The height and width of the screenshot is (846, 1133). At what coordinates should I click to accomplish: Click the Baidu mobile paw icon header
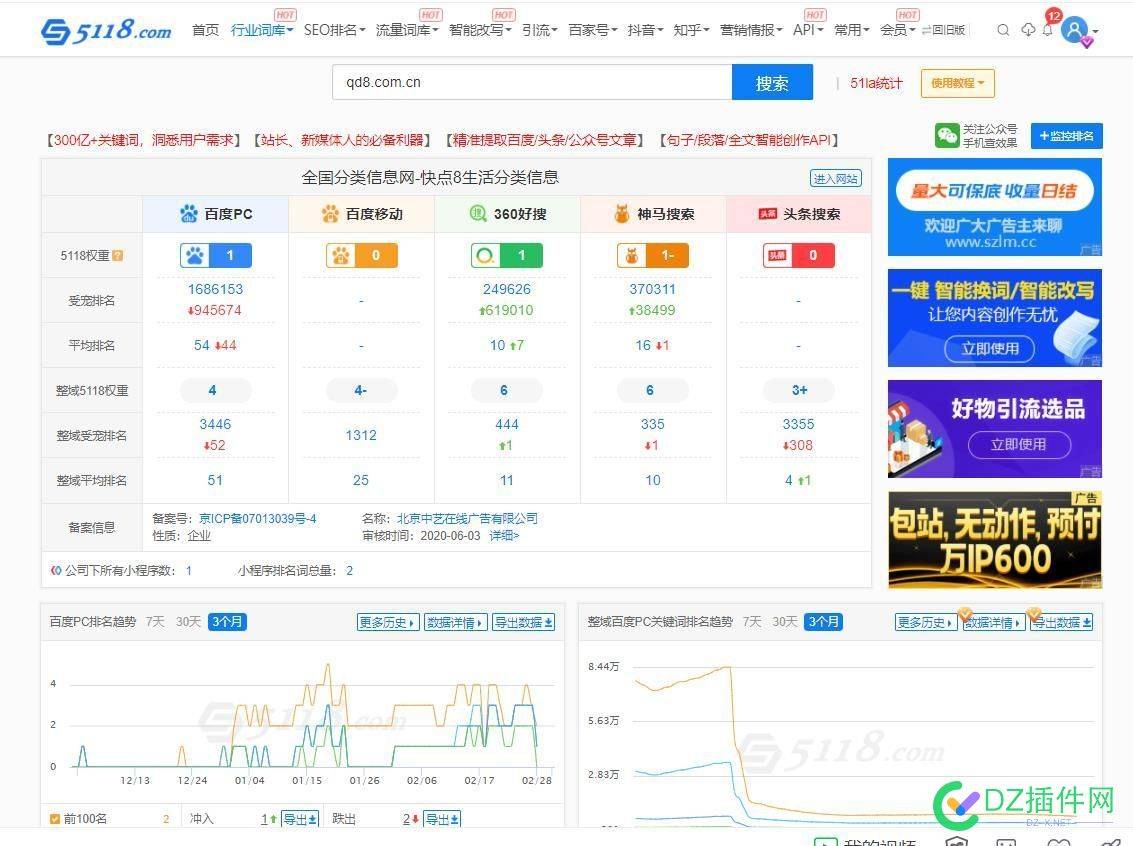330,214
